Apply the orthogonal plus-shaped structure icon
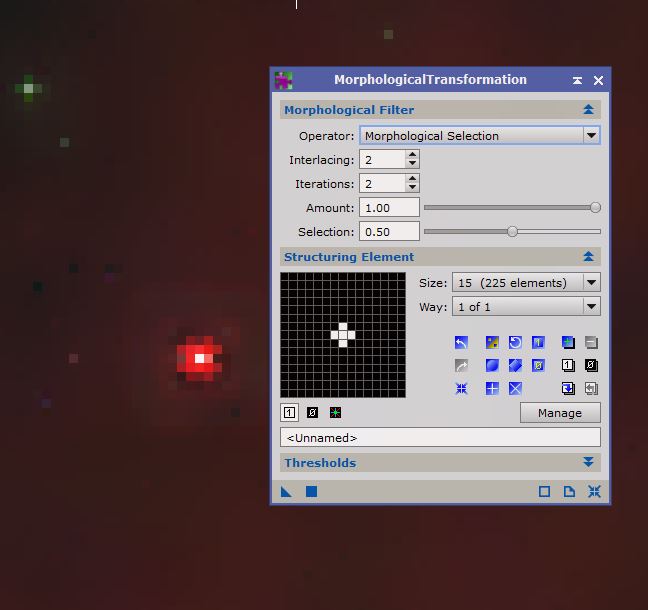 (x=492, y=389)
